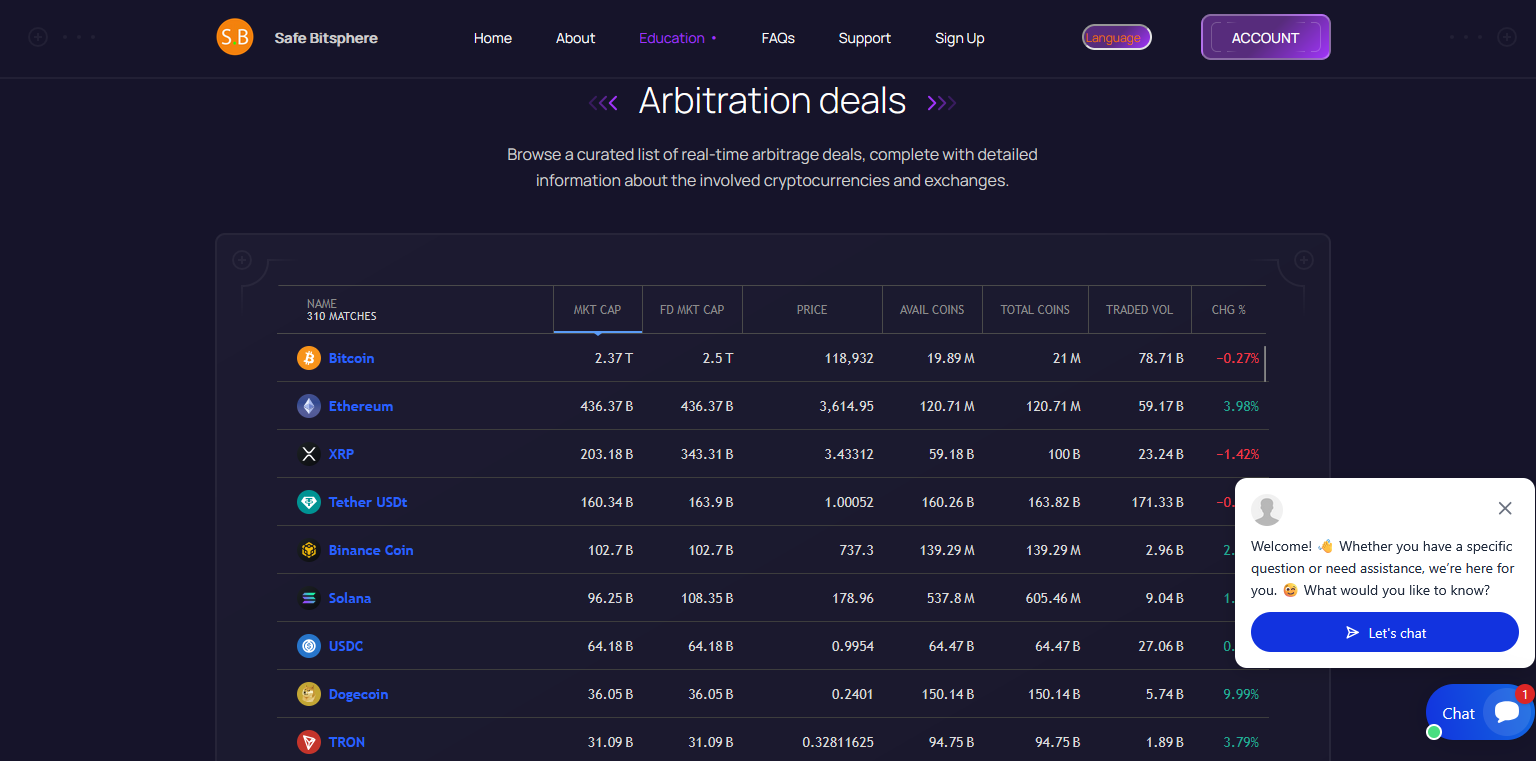
Task: Click Bitcoin change value −0.27%
Action: click(1238, 358)
